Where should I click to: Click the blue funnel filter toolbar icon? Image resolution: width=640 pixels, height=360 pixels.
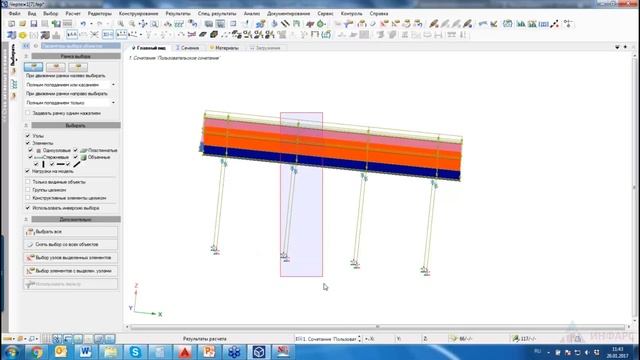[x=348, y=24]
